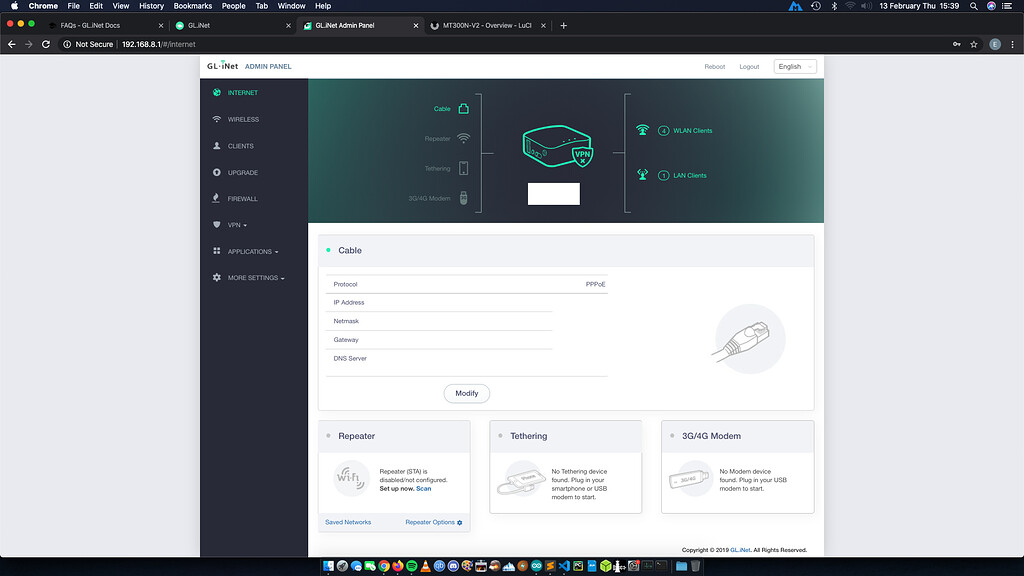Click the Repeater wifi icon in diagram

click(463, 139)
